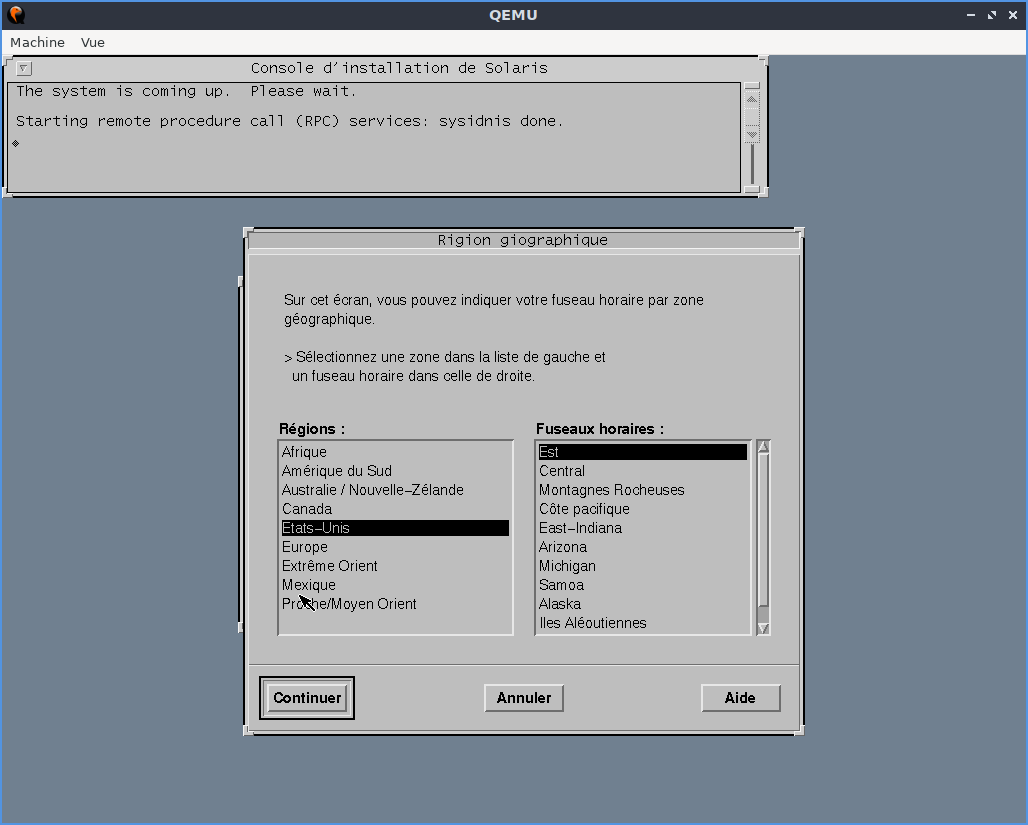The width and height of the screenshot is (1028, 825).
Task: Close the QEMU window
Action: pyautogui.click(x=1013, y=14)
